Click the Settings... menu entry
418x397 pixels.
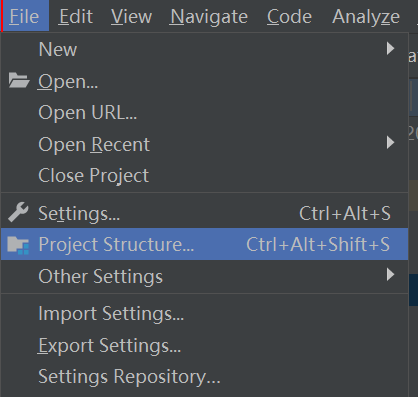205,213
